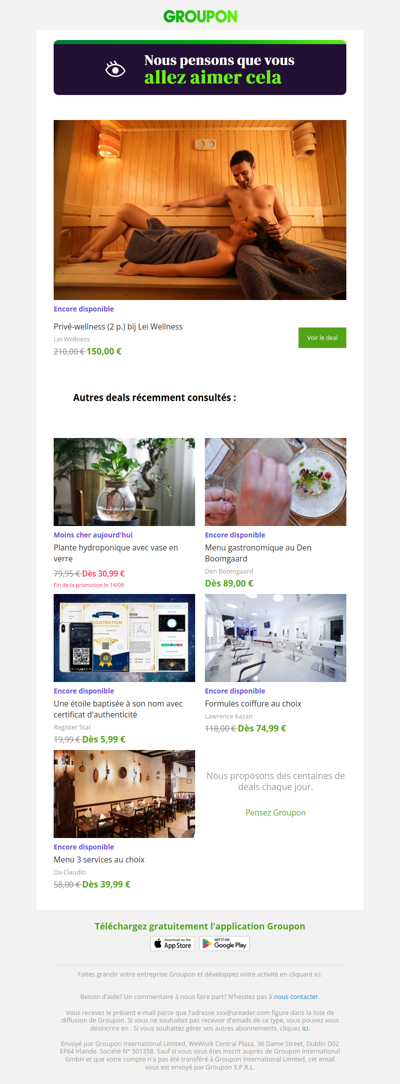The width and height of the screenshot is (400, 1084).
Task: Click the 'Pensez Groupon' link
Action: pyautogui.click(x=276, y=812)
